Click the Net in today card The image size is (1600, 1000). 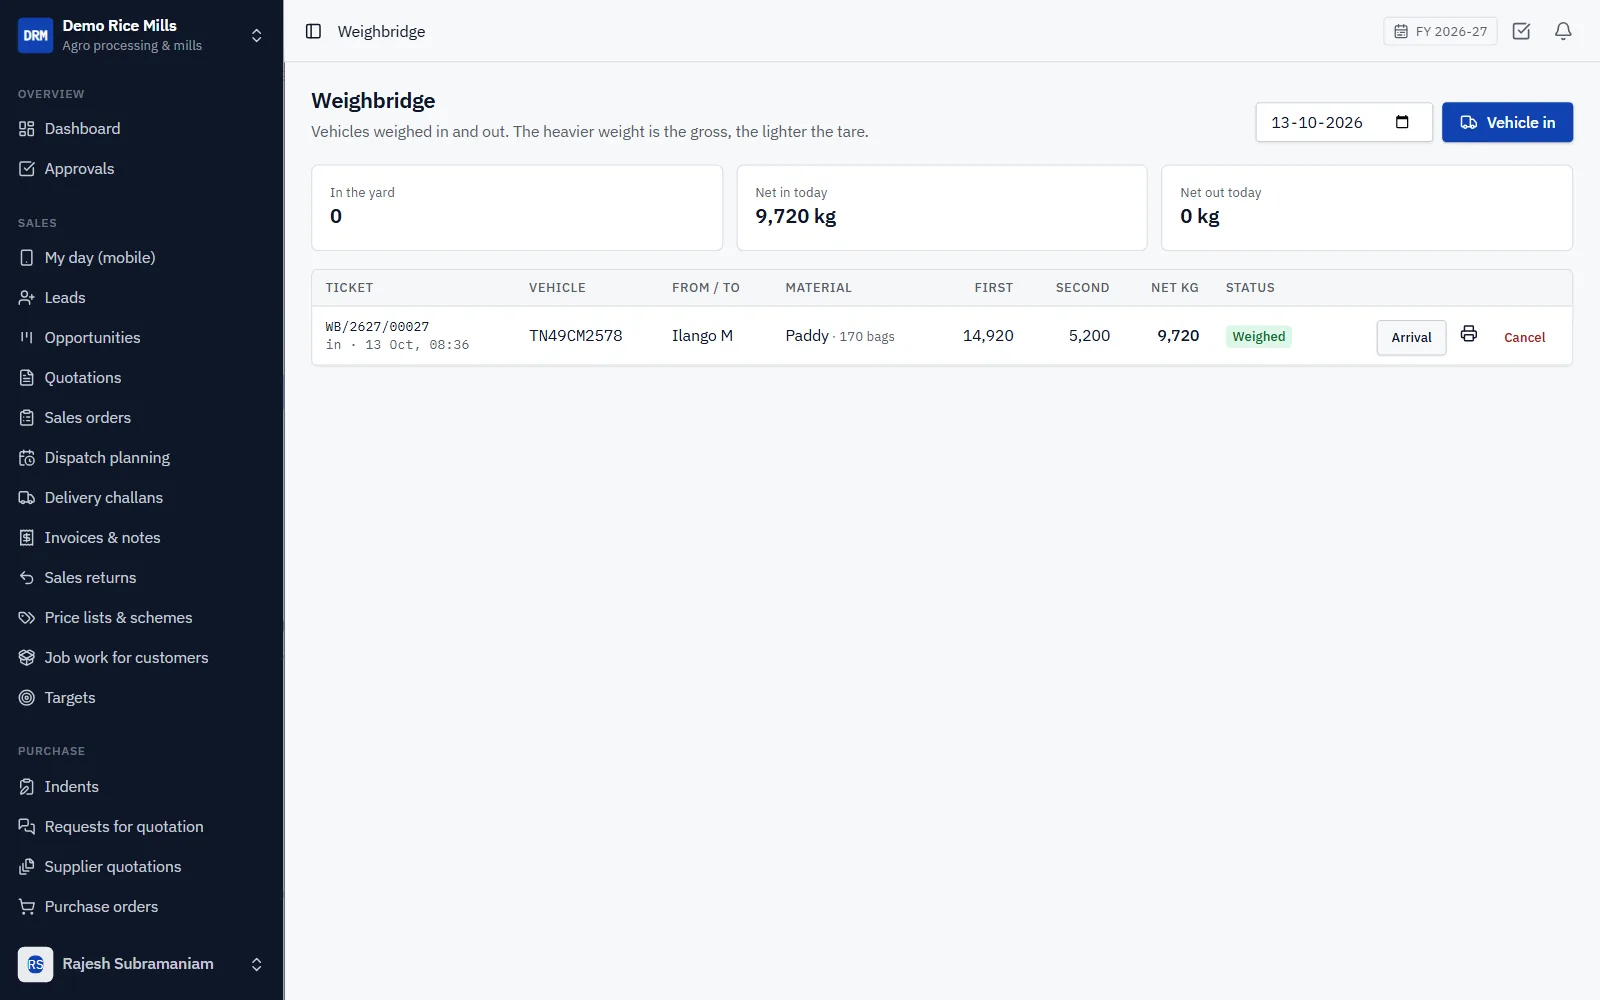(942, 208)
